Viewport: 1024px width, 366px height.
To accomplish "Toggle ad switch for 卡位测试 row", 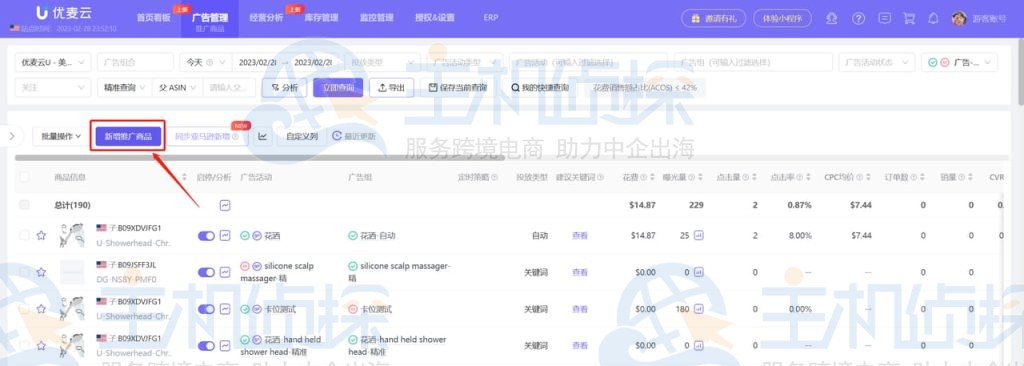I will [206, 308].
